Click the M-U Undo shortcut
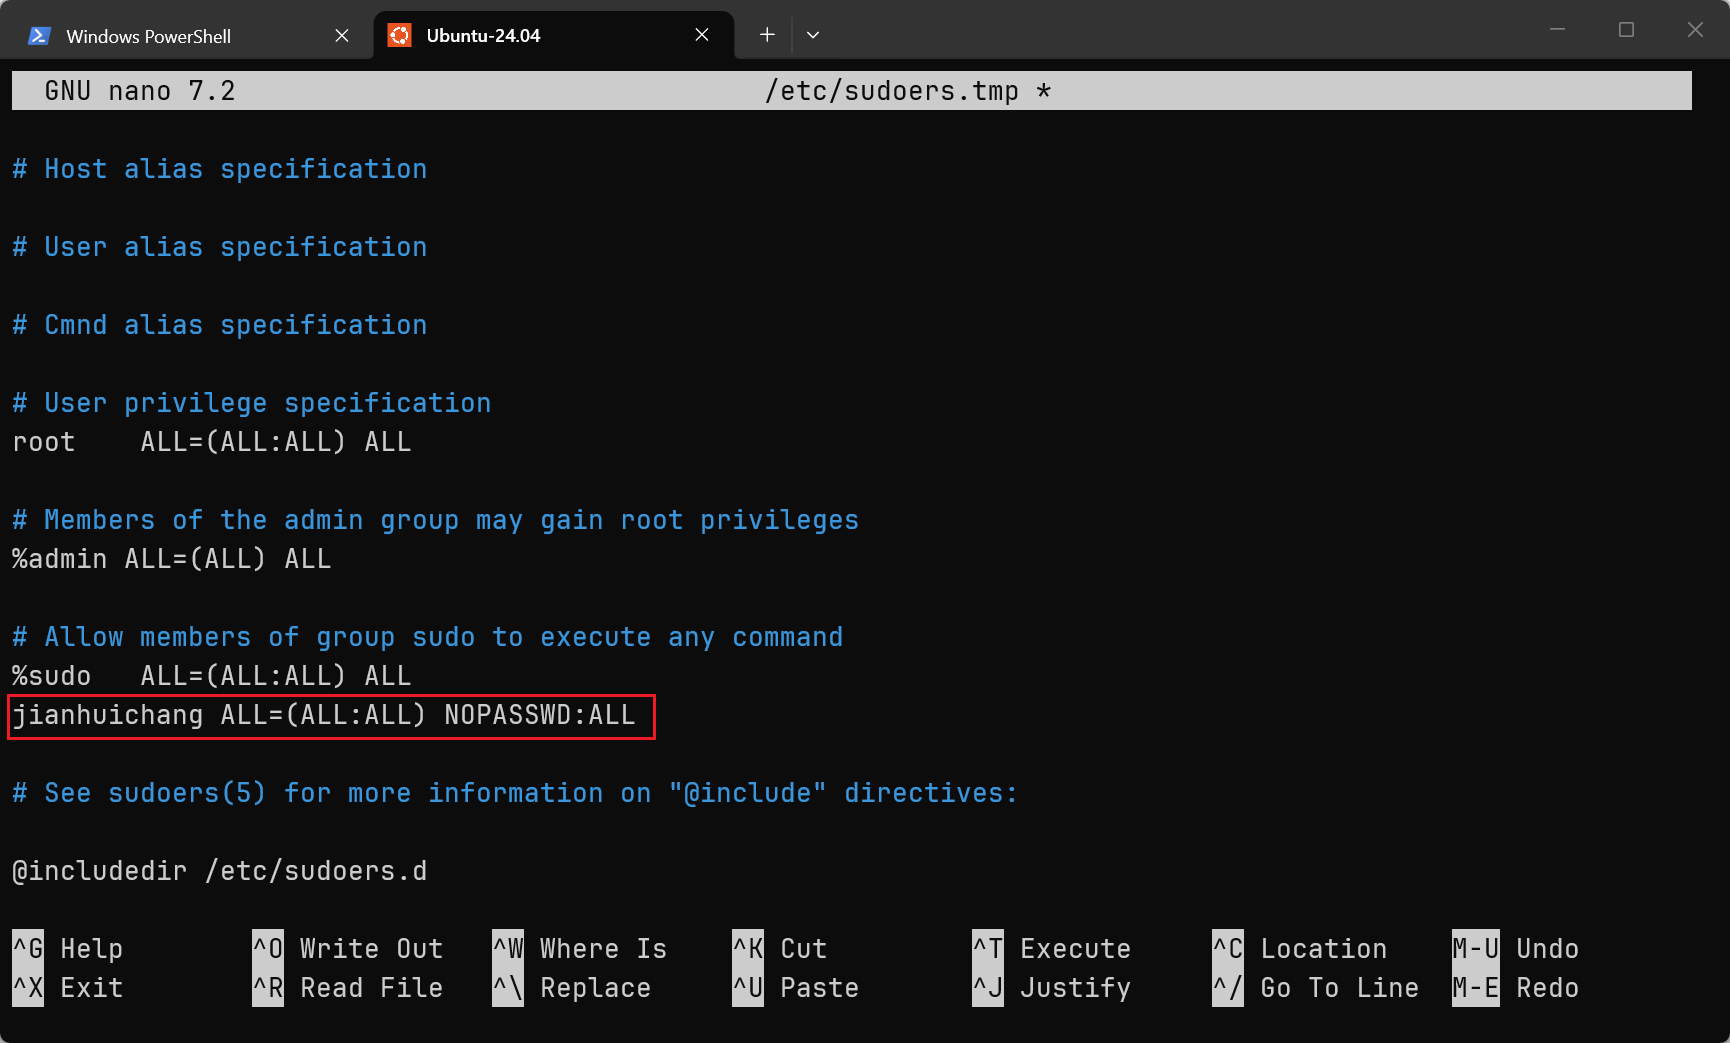This screenshot has width=1730, height=1043. [1515, 948]
